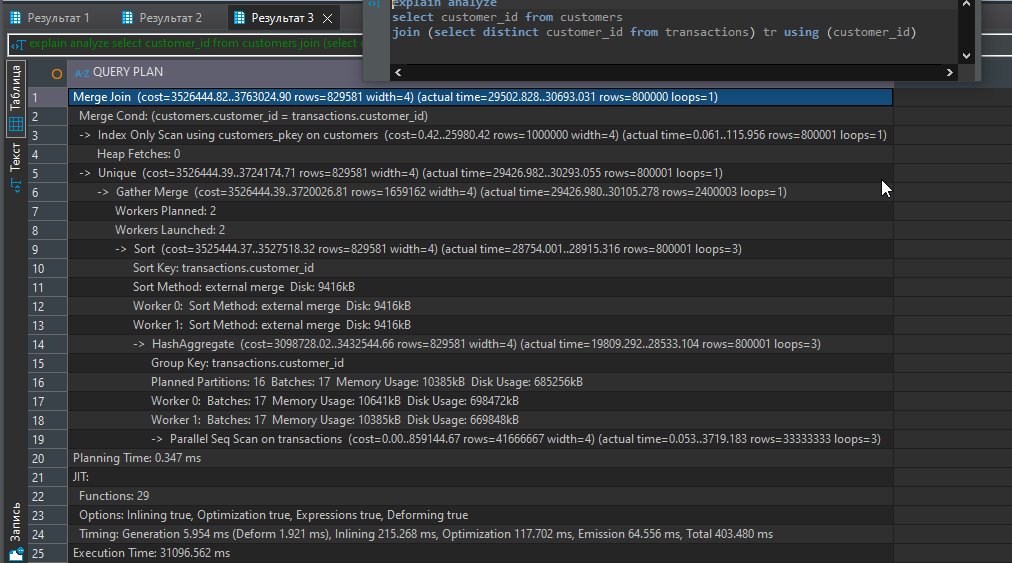Click row number 25 header
Image resolution: width=1012 pixels, height=563 pixels.
[x=48, y=553]
